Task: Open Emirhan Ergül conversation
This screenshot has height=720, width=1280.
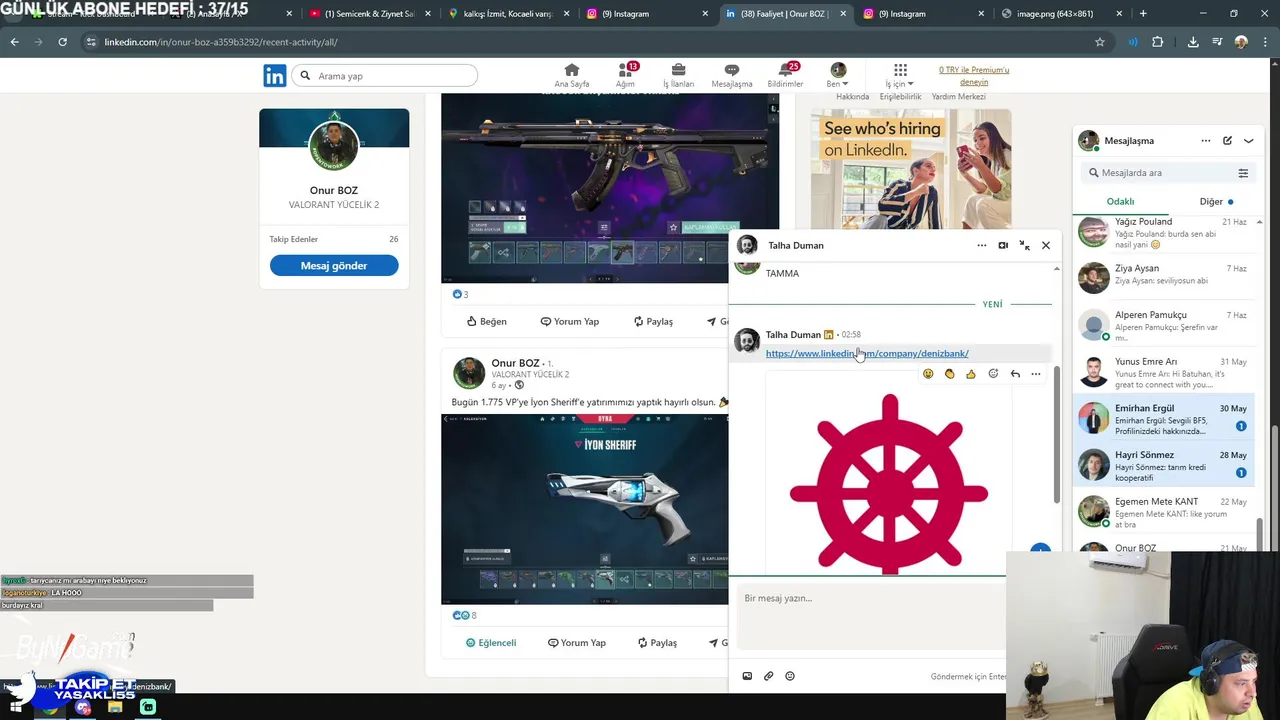Action: pos(1164,417)
